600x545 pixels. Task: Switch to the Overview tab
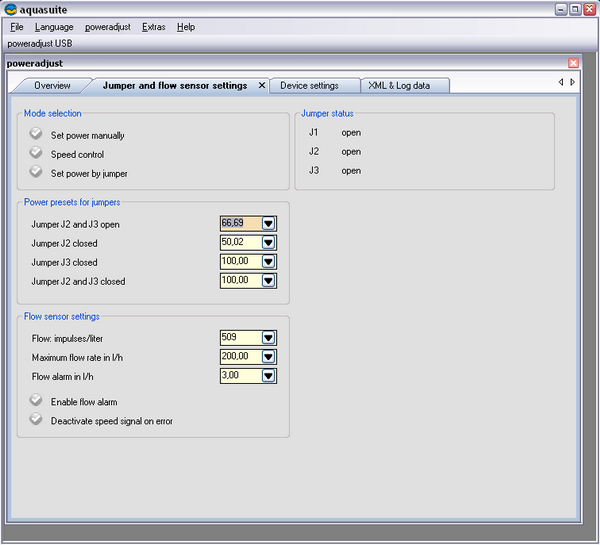pyautogui.click(x=52, y=85)
